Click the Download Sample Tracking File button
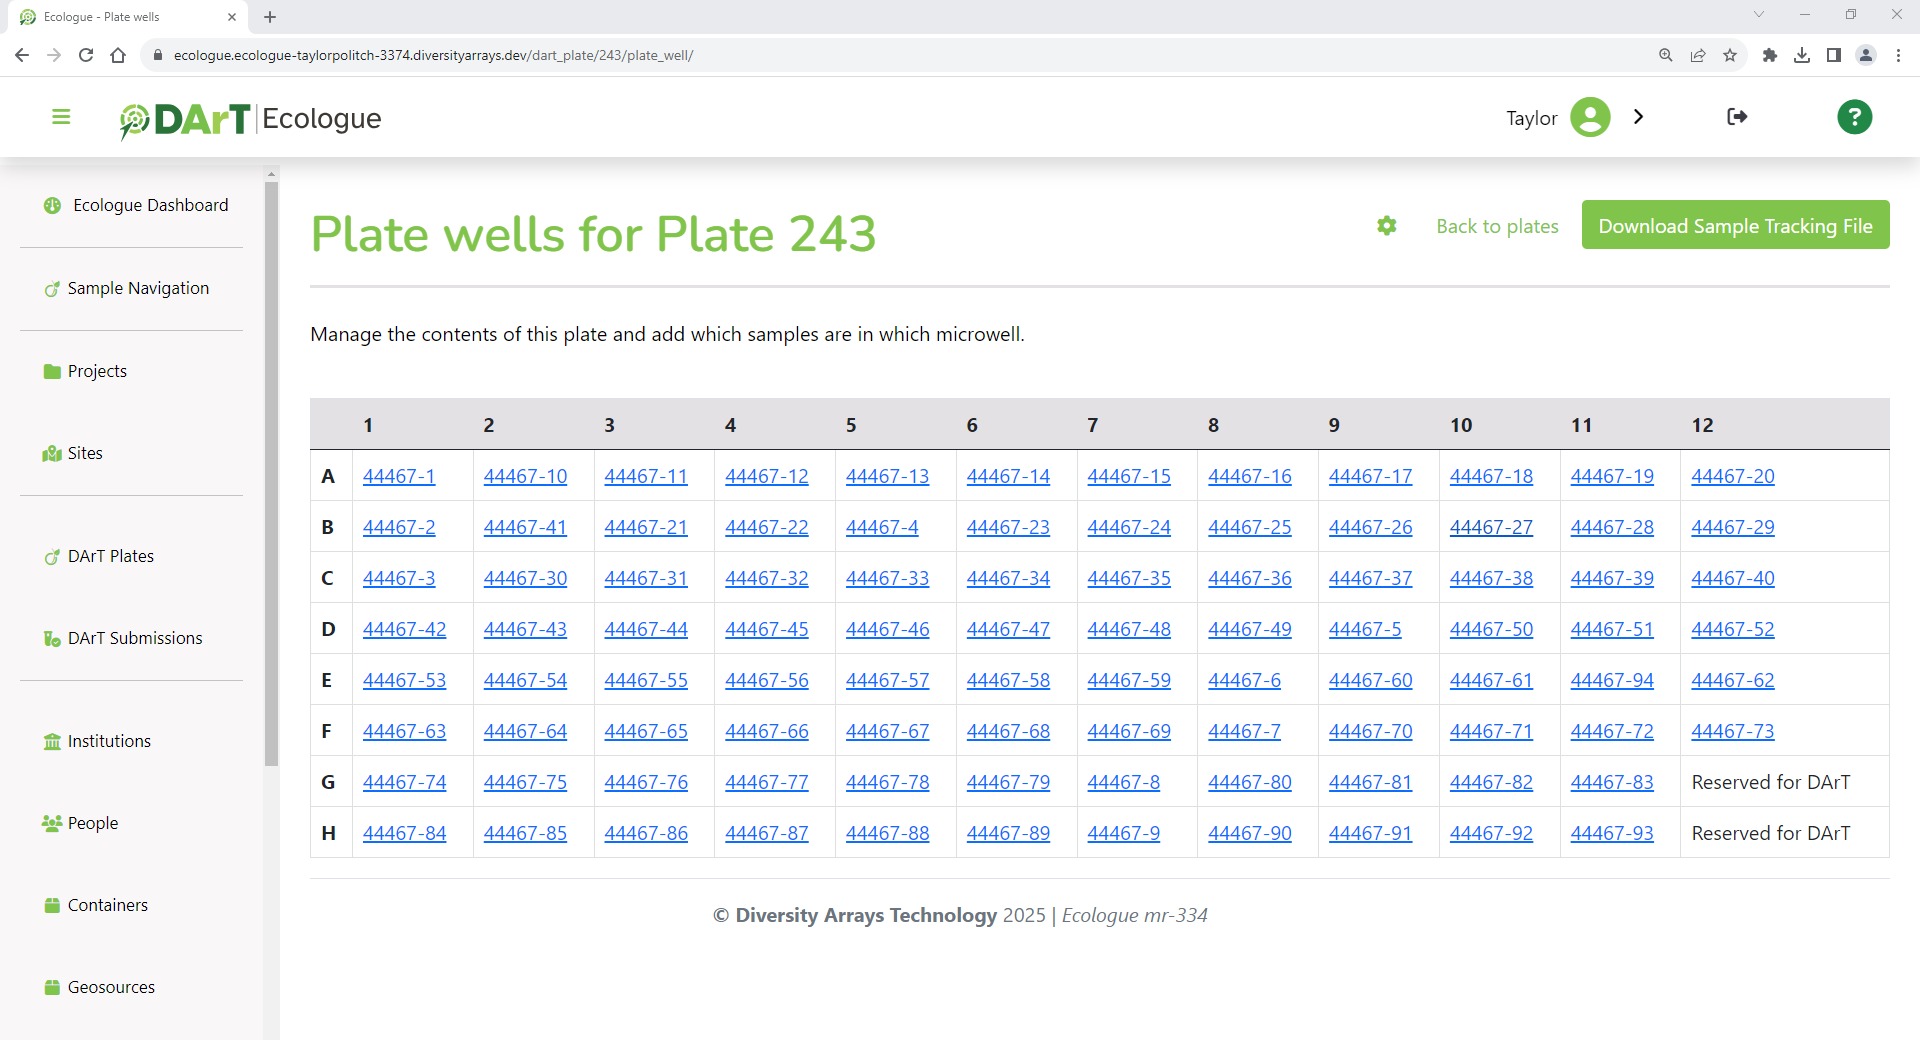The height and width of the screenshot is (1040, 1920). [x=1735, y=225]
